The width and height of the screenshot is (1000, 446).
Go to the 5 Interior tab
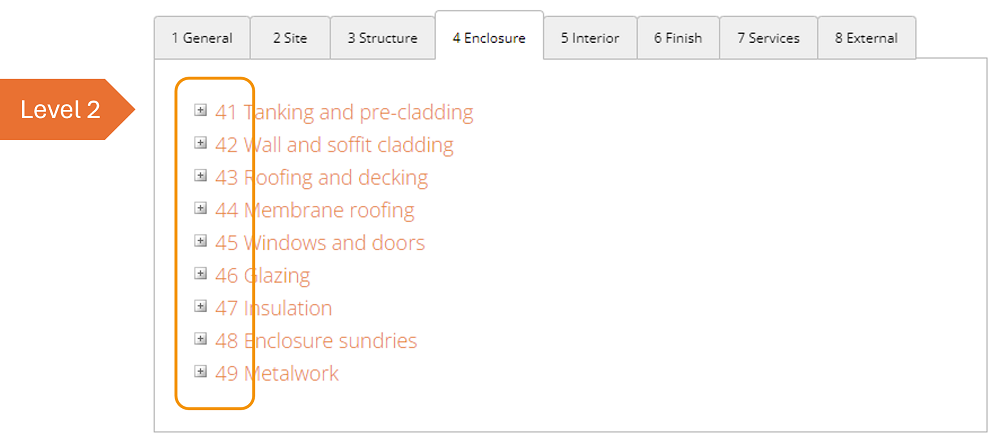[589, 38]
